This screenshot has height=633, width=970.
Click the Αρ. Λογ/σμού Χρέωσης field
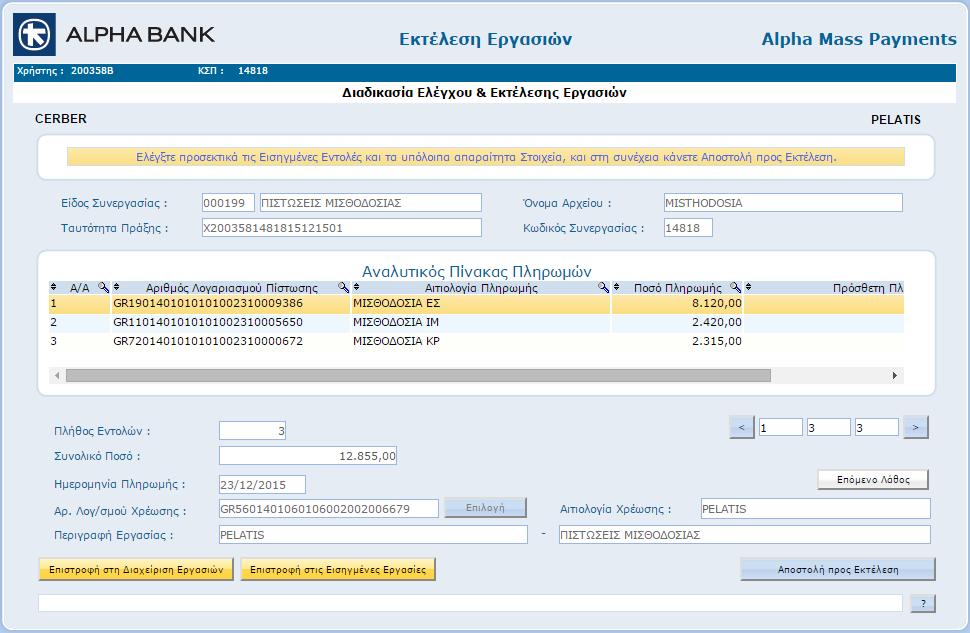point(328,509)
